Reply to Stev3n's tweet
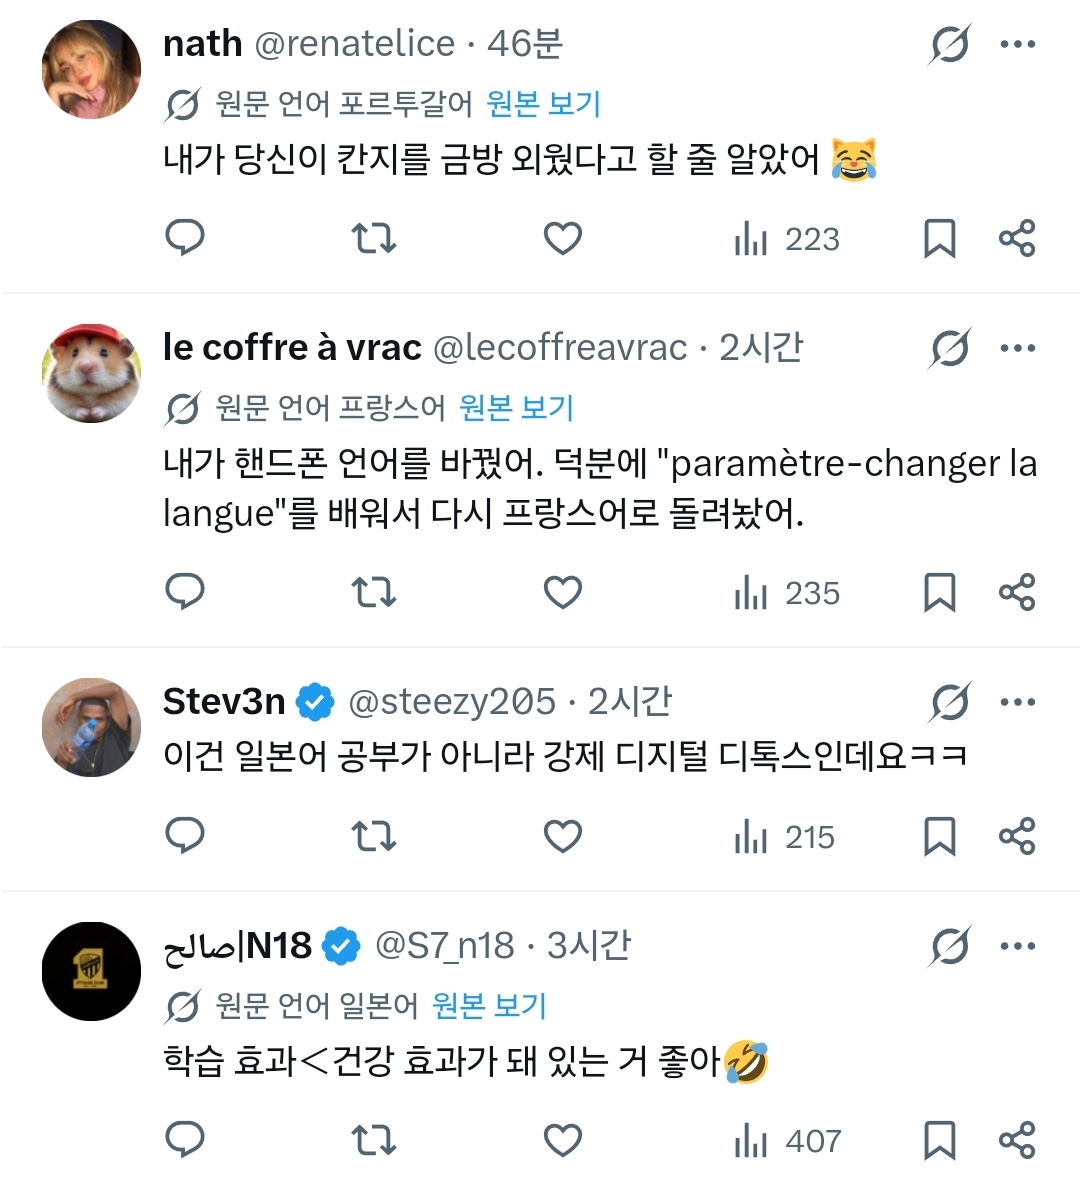Image resolution: width=1080 pixels, height=1189 pixels. (x=184, y=836)
